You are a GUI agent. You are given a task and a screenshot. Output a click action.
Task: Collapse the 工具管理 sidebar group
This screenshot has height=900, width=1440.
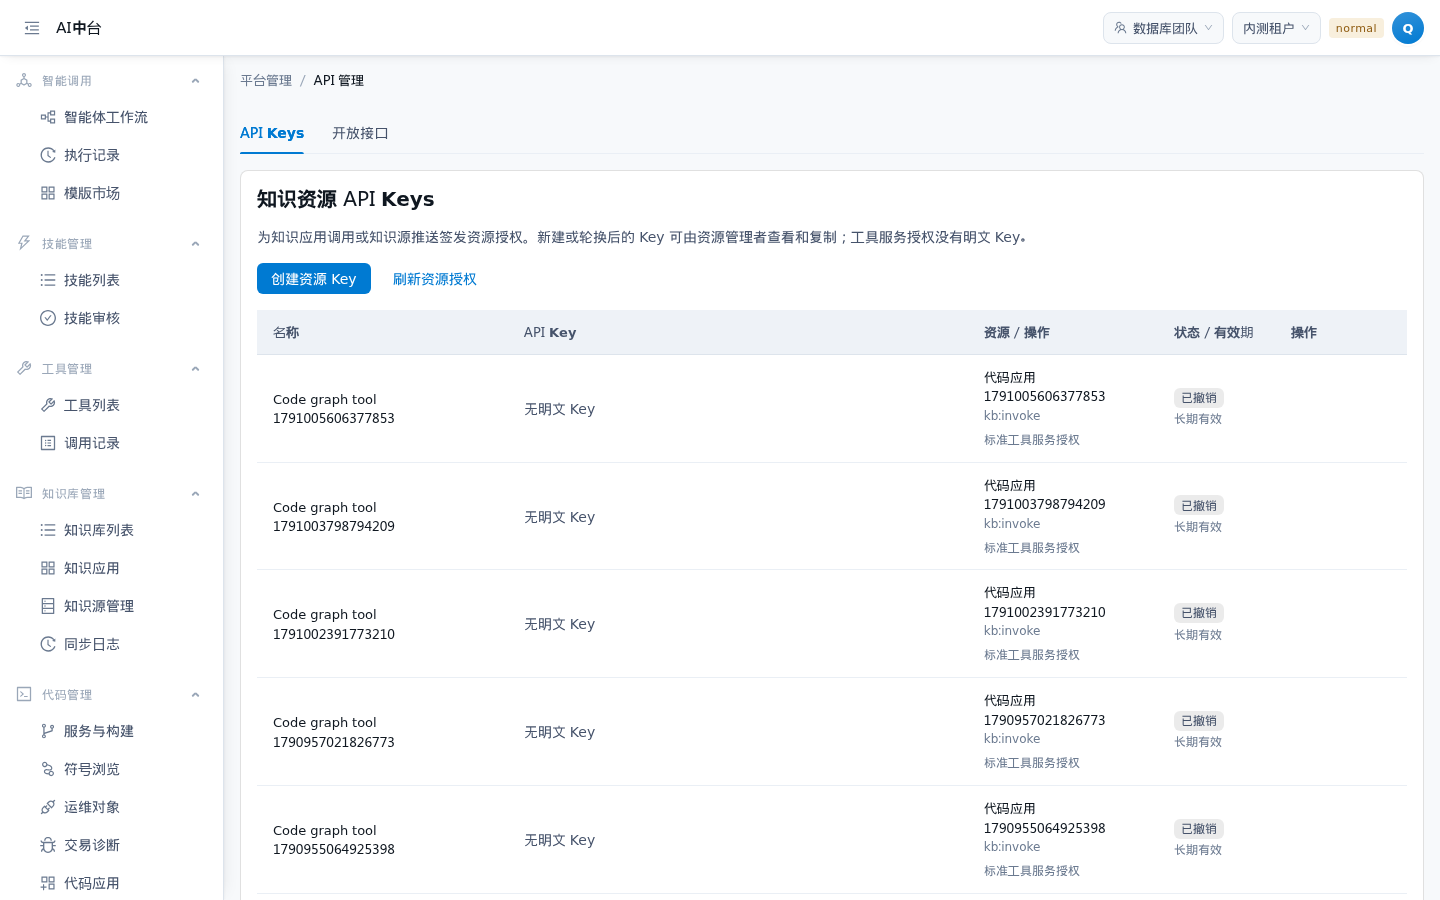[x=196, y=369]
